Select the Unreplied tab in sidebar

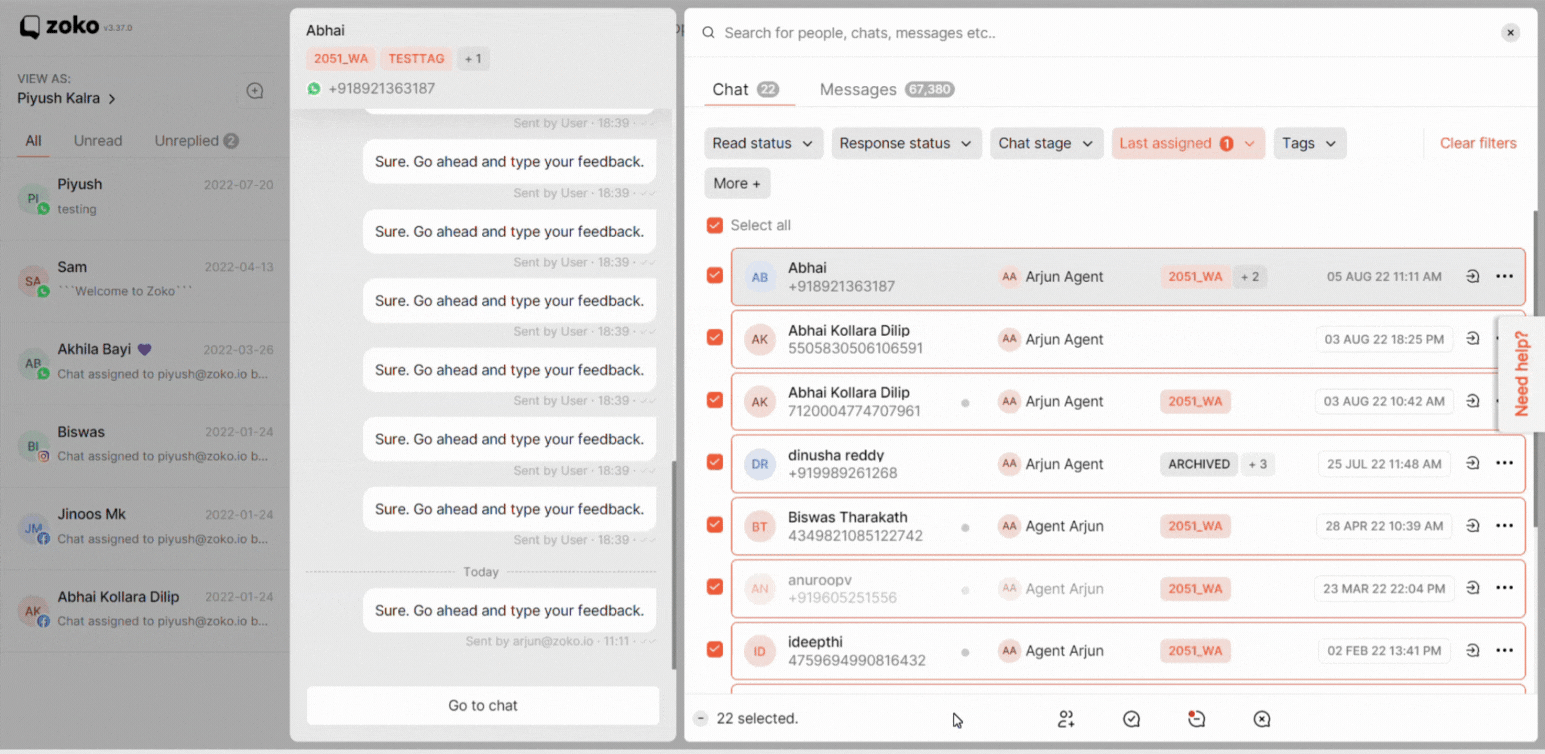click(196, 141)
